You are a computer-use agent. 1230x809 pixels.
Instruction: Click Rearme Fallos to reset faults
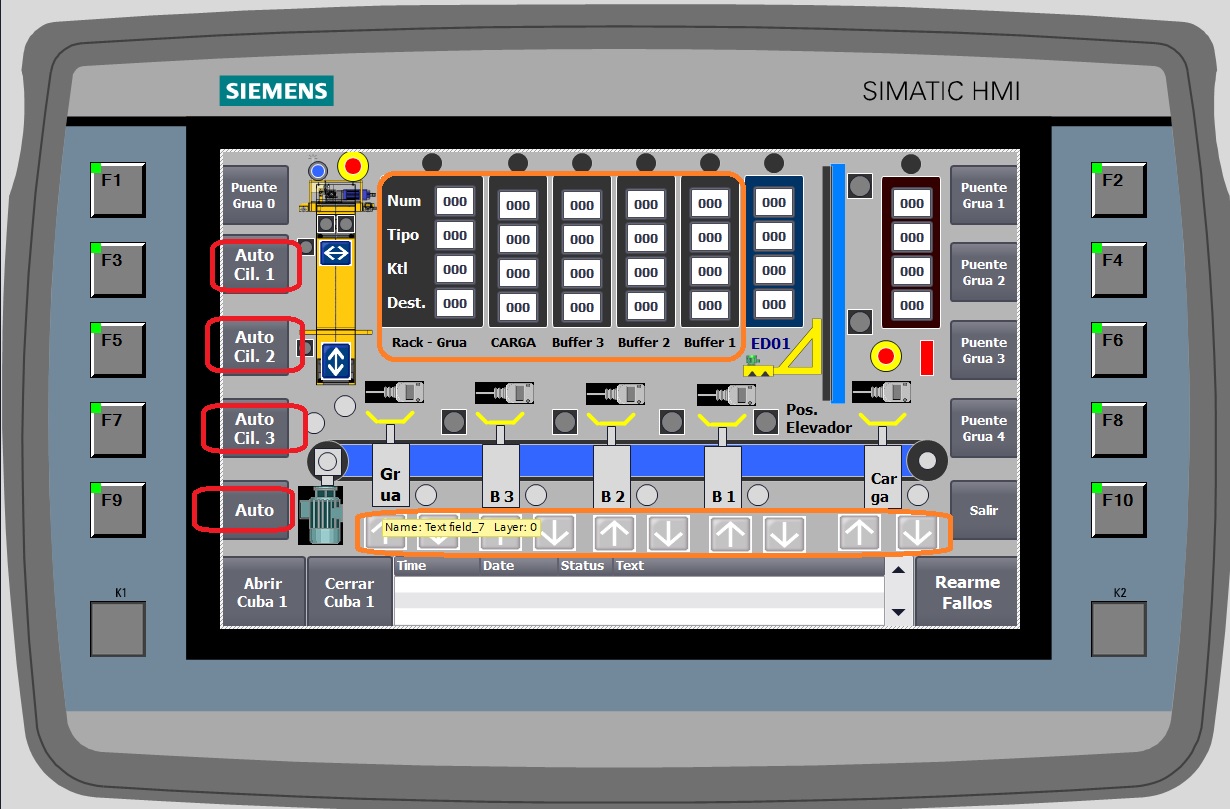(x=967, y=592)
